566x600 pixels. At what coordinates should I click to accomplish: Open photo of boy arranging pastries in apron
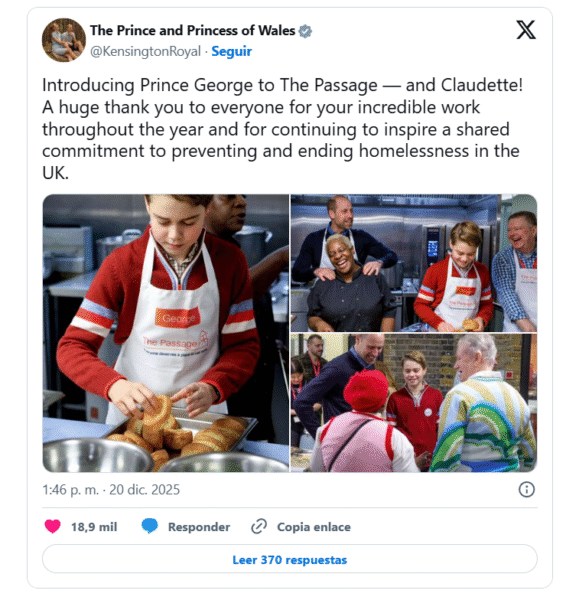[166, 333]
